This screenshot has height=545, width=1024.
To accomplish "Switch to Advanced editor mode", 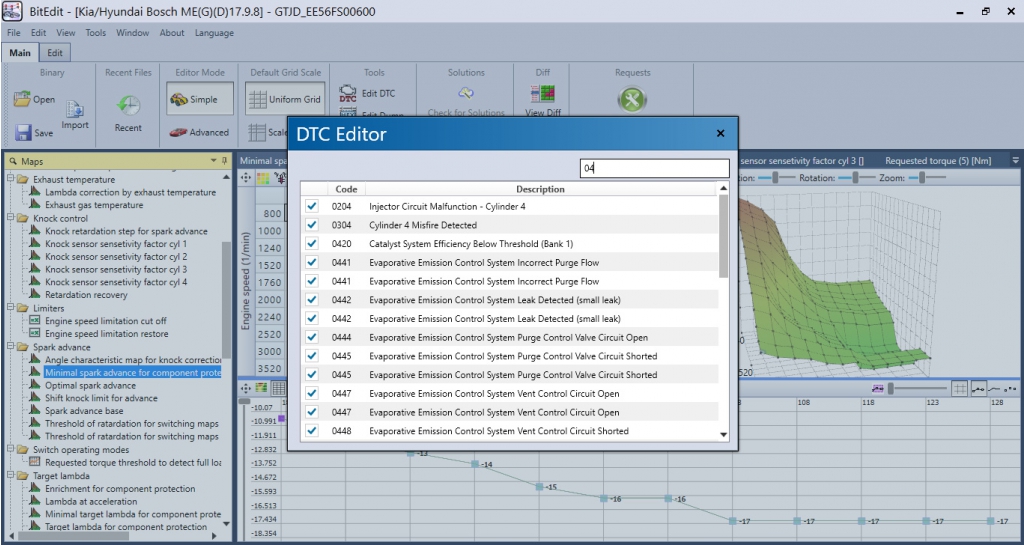I will point(200,132).
